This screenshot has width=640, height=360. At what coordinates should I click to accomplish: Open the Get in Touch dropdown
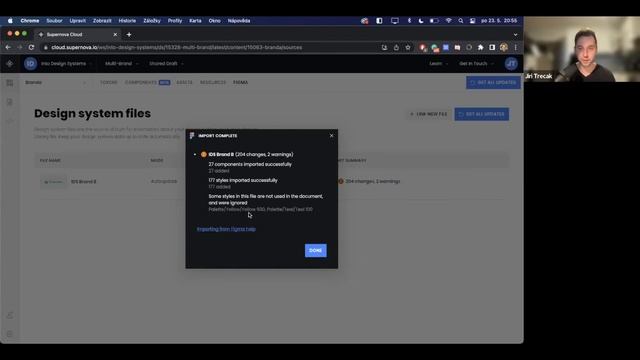tap(476, 64)
